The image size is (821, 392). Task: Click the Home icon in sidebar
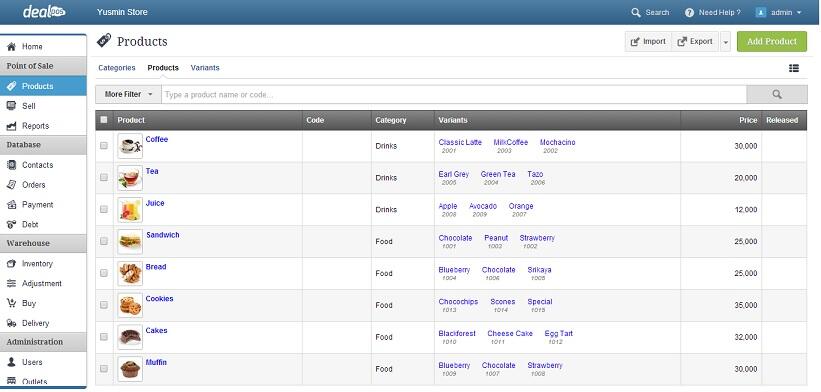(x=11, y=47)
